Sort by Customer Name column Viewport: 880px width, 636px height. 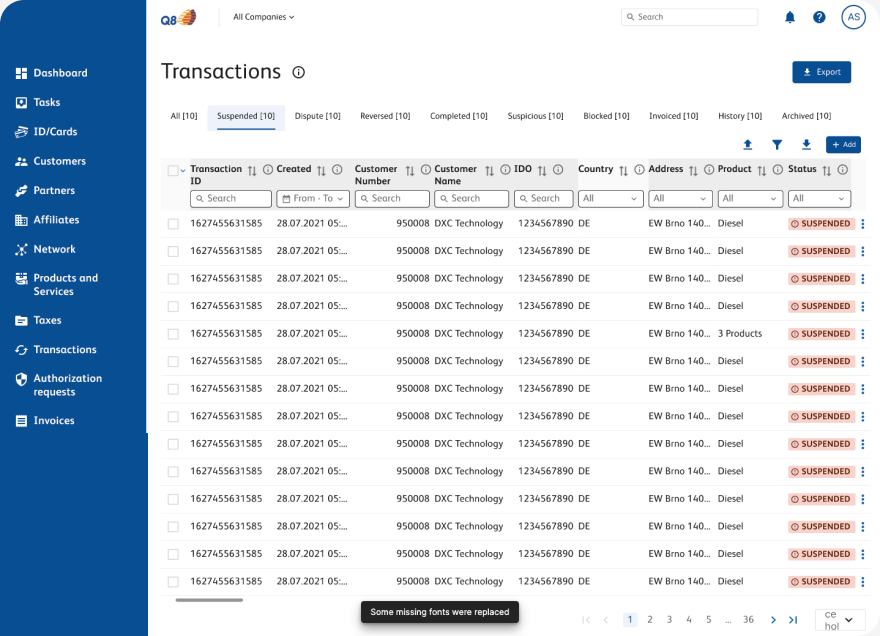coord(489,171)
